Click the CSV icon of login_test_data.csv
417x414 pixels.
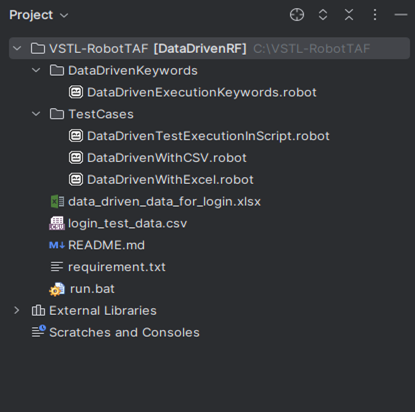[57, 223]
